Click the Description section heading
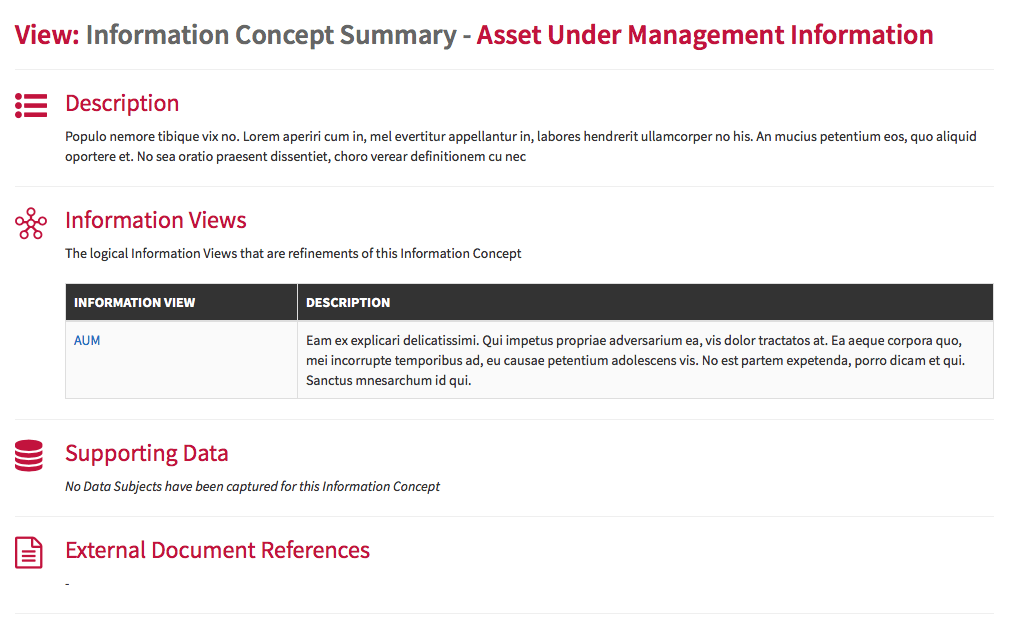Image resolution: width=1009 pixels, height=644 pixels. [122, 103]
